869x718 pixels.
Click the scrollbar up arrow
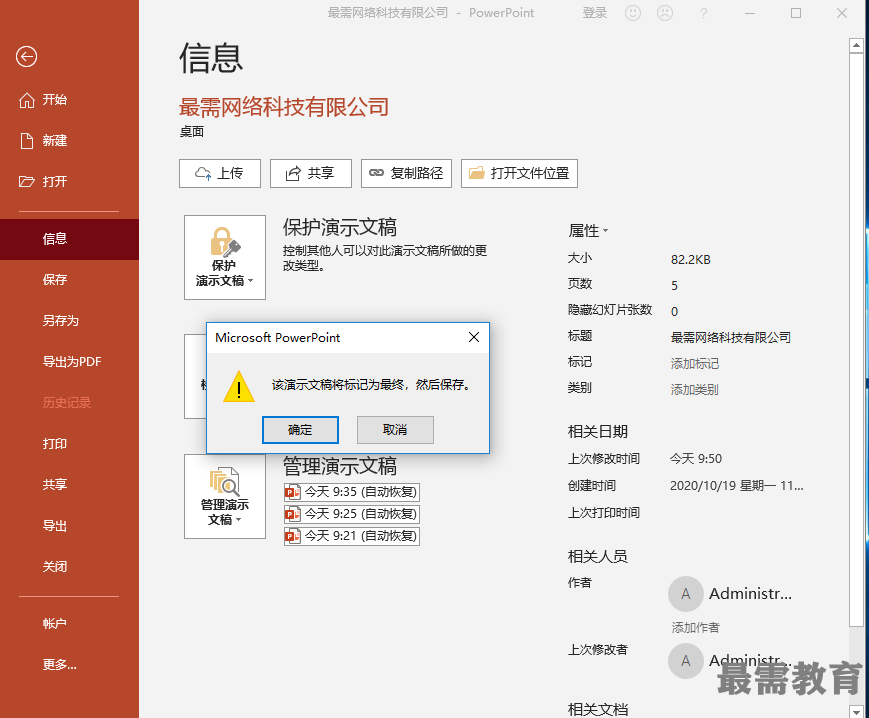(x=856, y=45)
